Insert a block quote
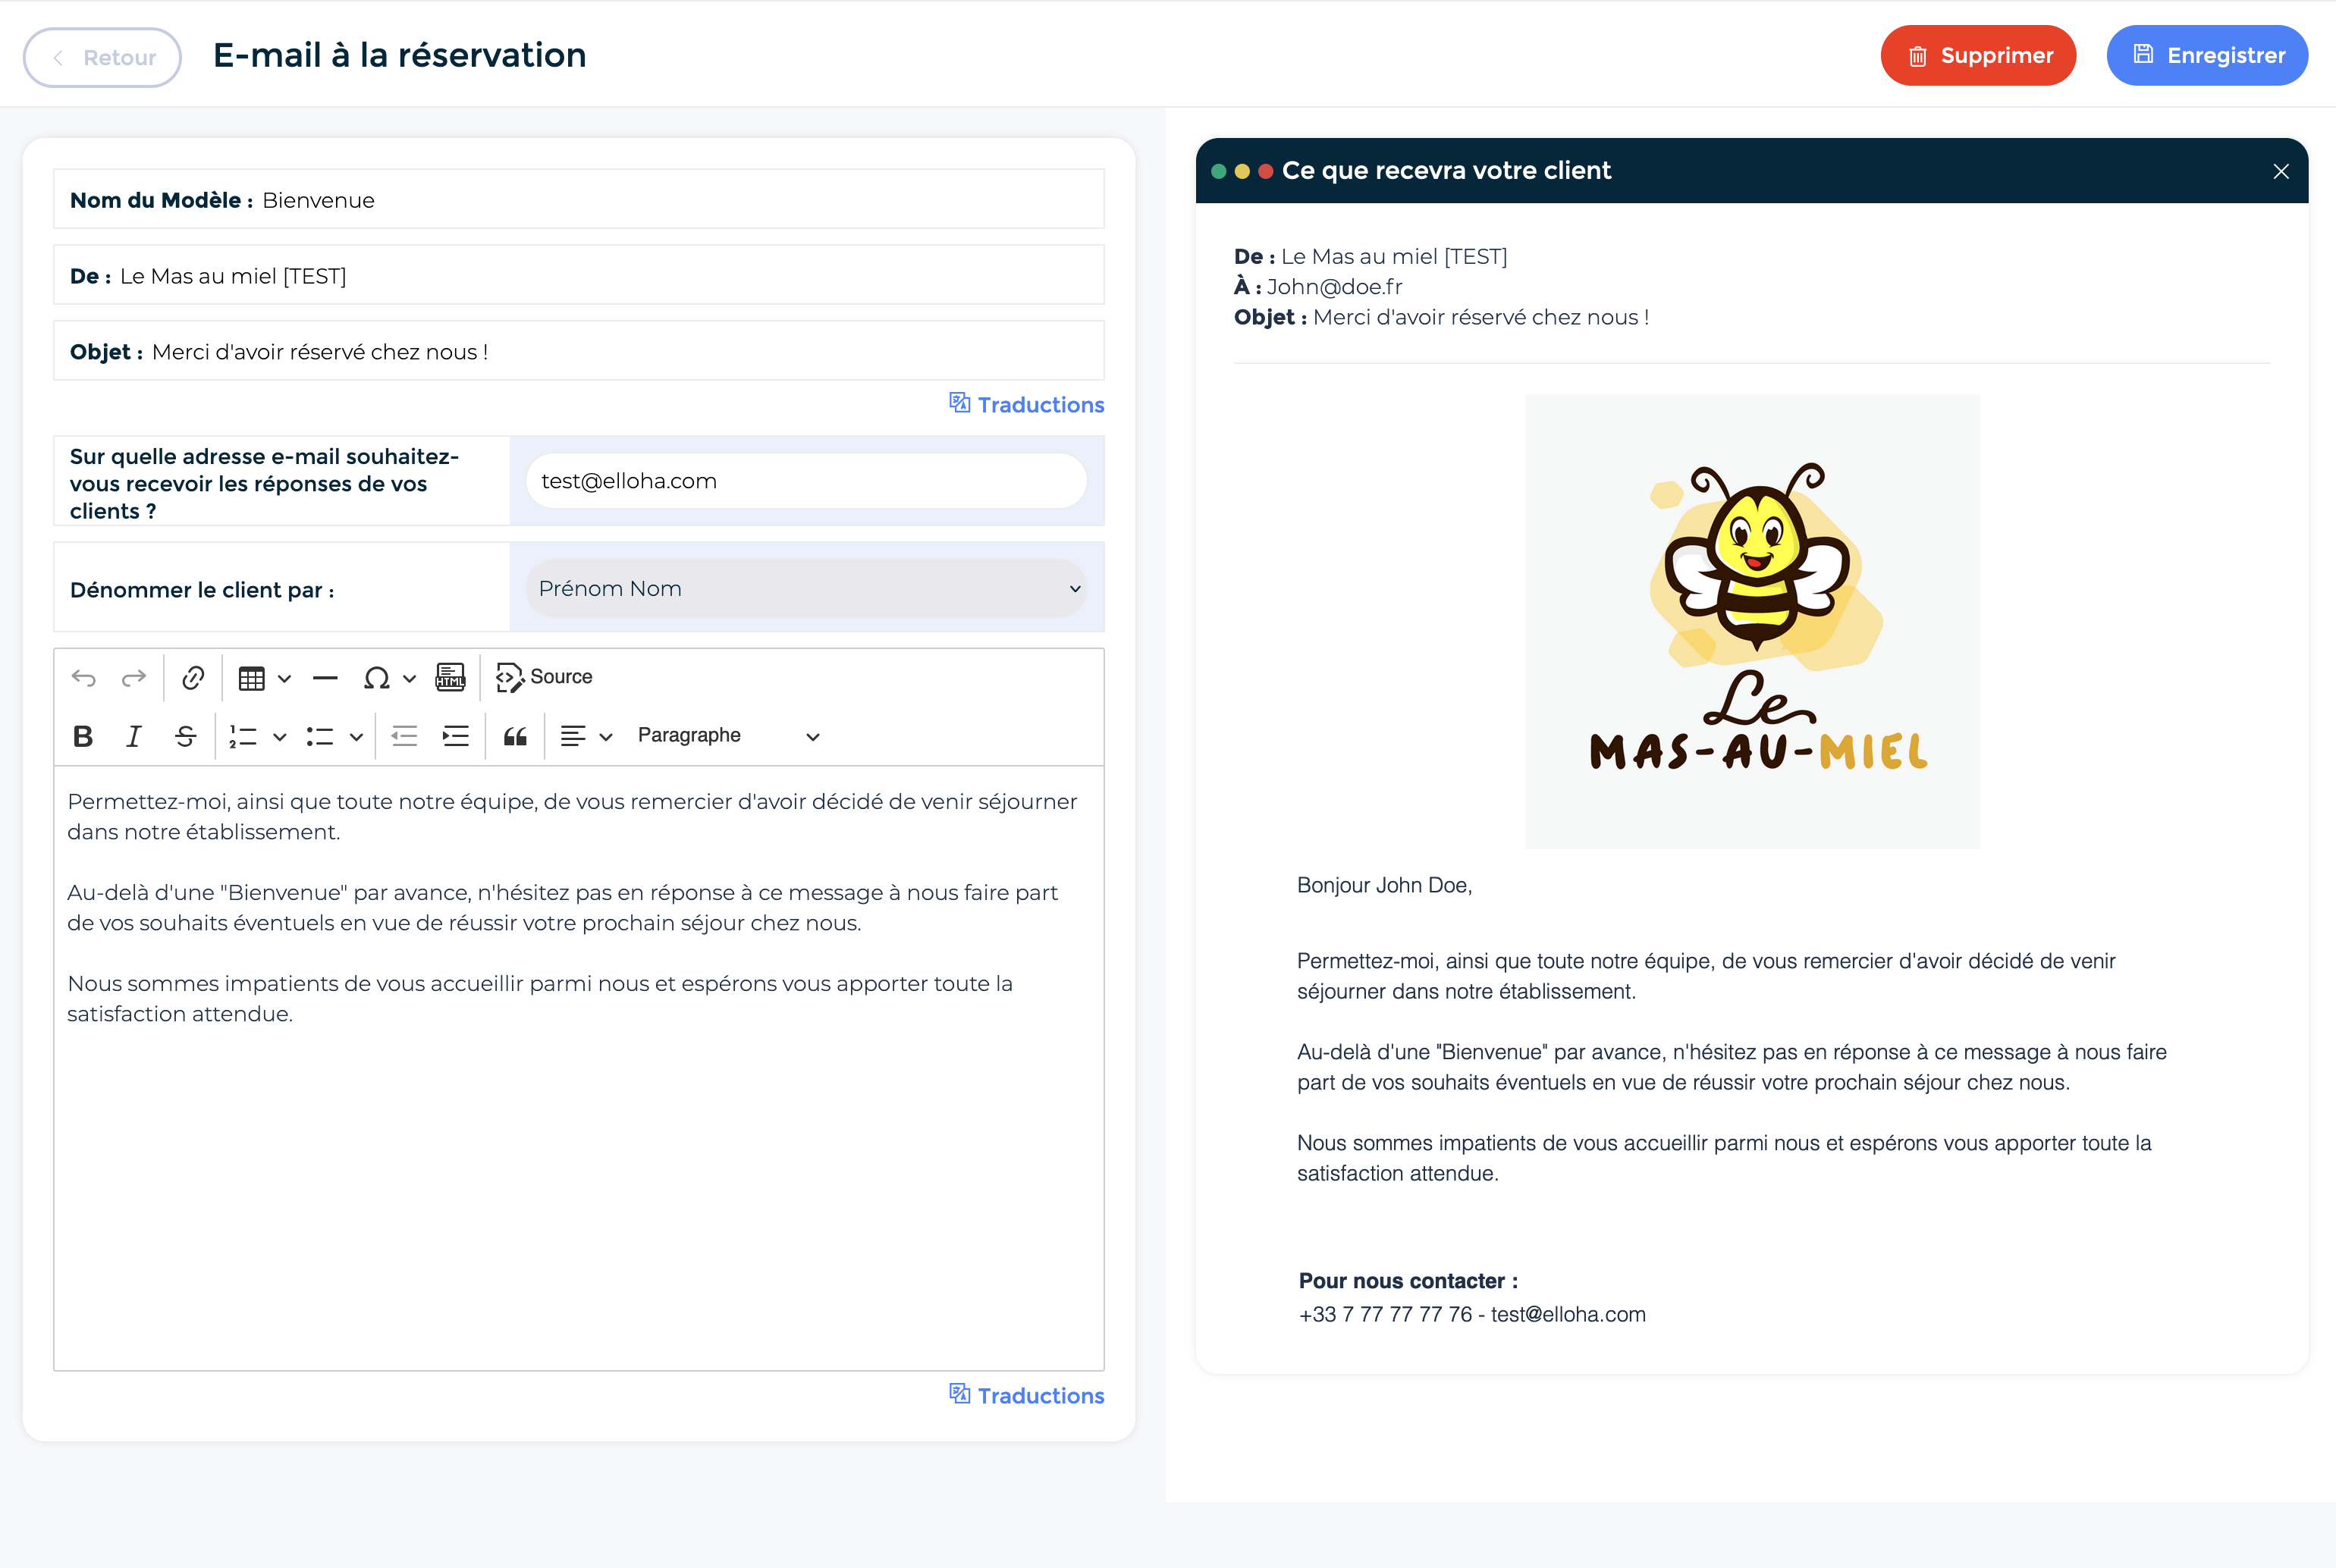This screenshot has height=1568, width=2336. click(515, 736)
